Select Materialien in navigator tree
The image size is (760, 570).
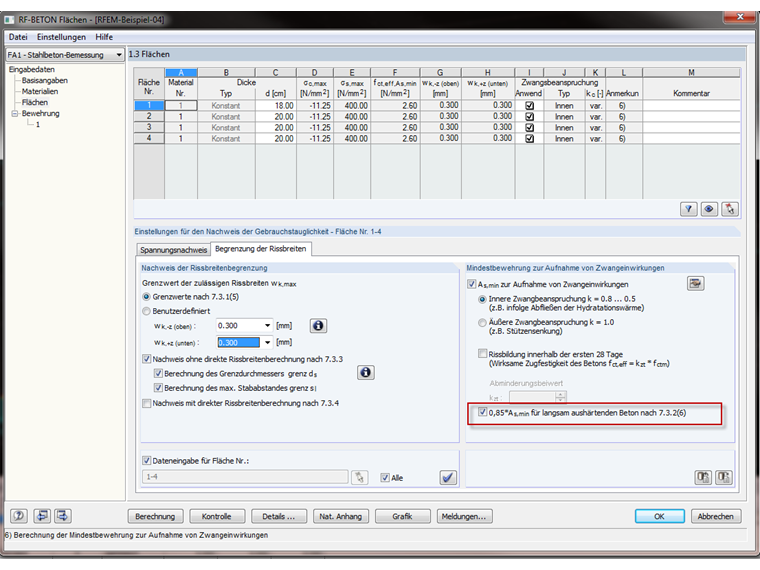[x=40, y=91]
